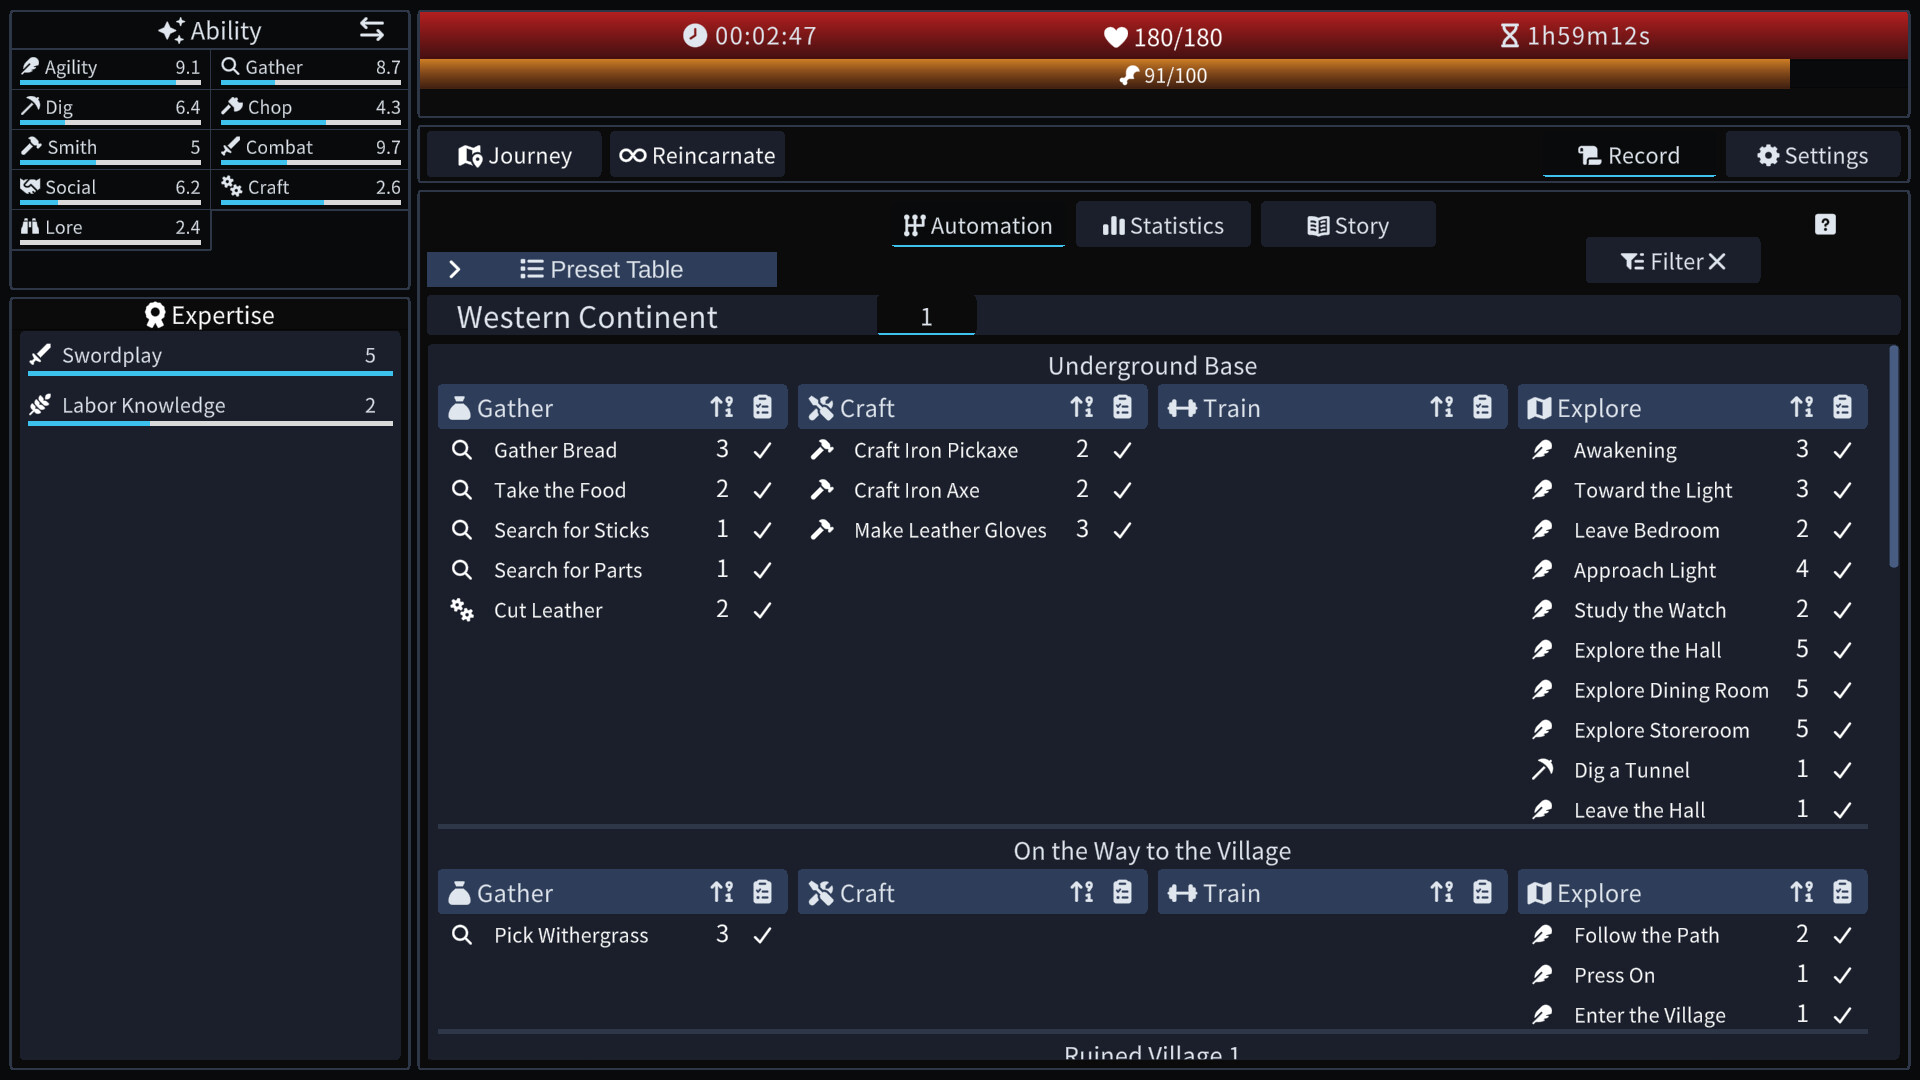Click the sort icon in Underground Base Explore header

[1802, 407]
